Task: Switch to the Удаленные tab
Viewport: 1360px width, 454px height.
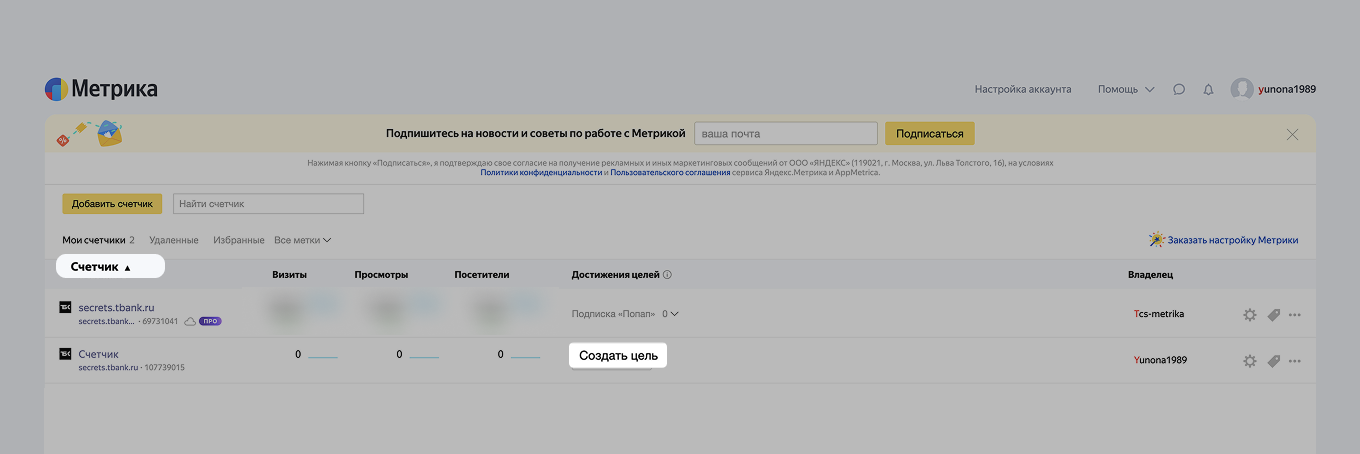Action: [174, 240]
